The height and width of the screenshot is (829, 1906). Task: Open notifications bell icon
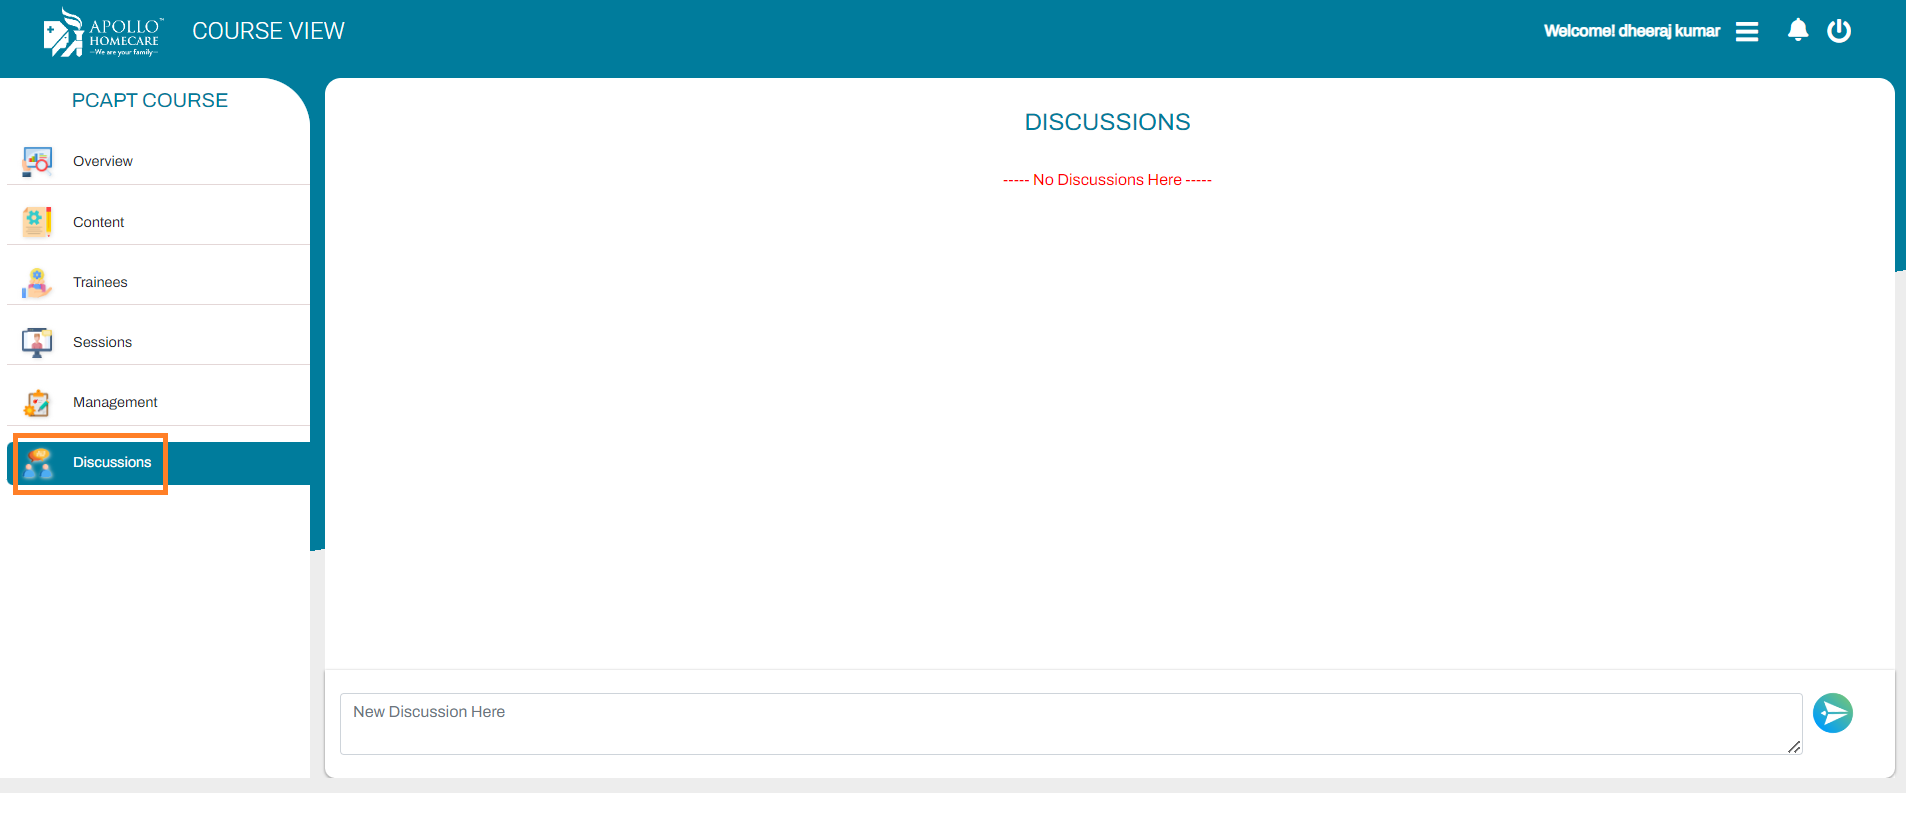[x=1797, y=30]
